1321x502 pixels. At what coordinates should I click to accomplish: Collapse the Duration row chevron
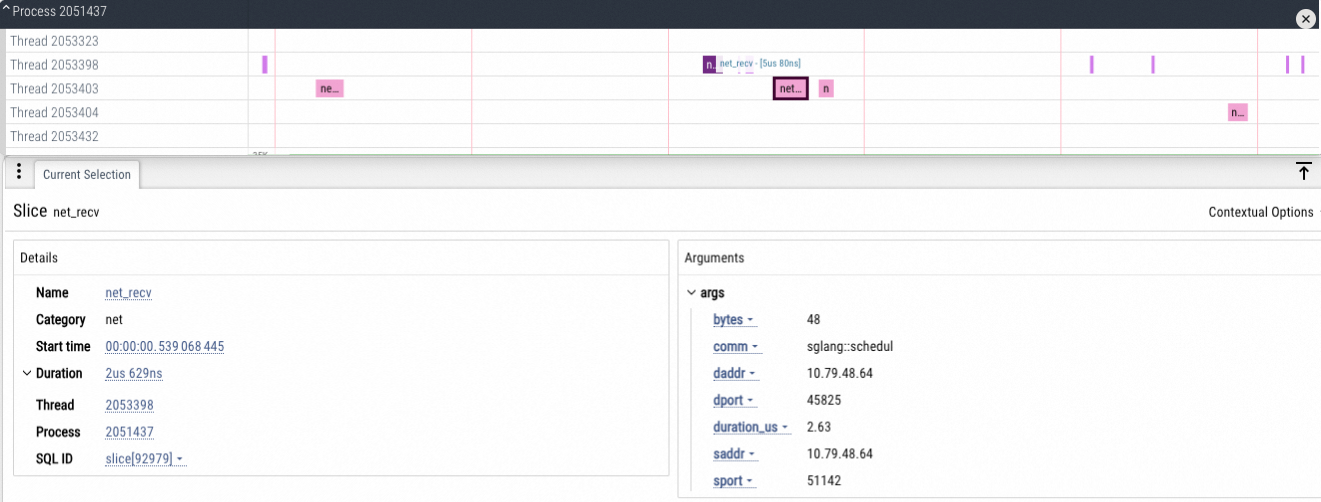point(26,373)
